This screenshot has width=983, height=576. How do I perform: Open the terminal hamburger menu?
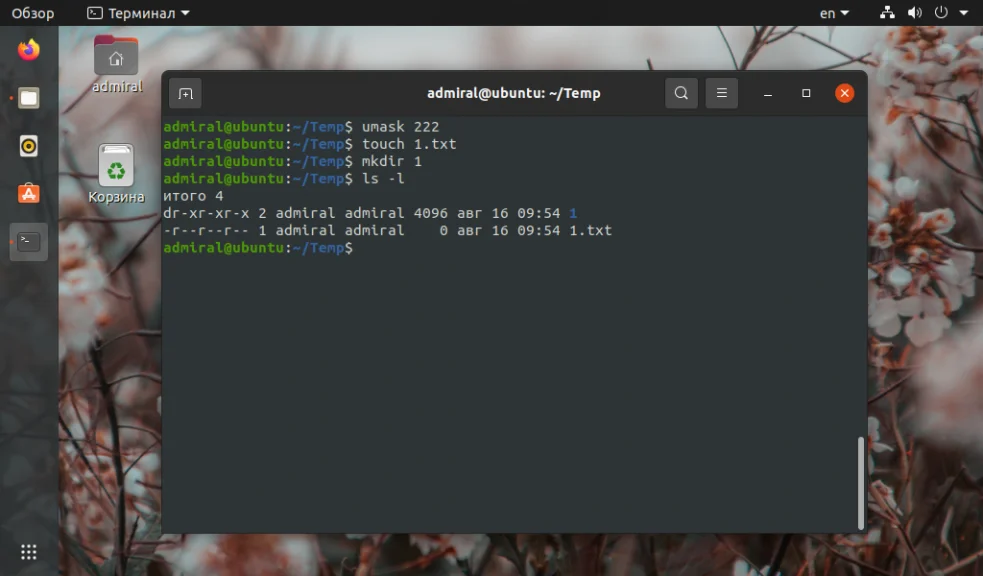[x=722, y=92]
